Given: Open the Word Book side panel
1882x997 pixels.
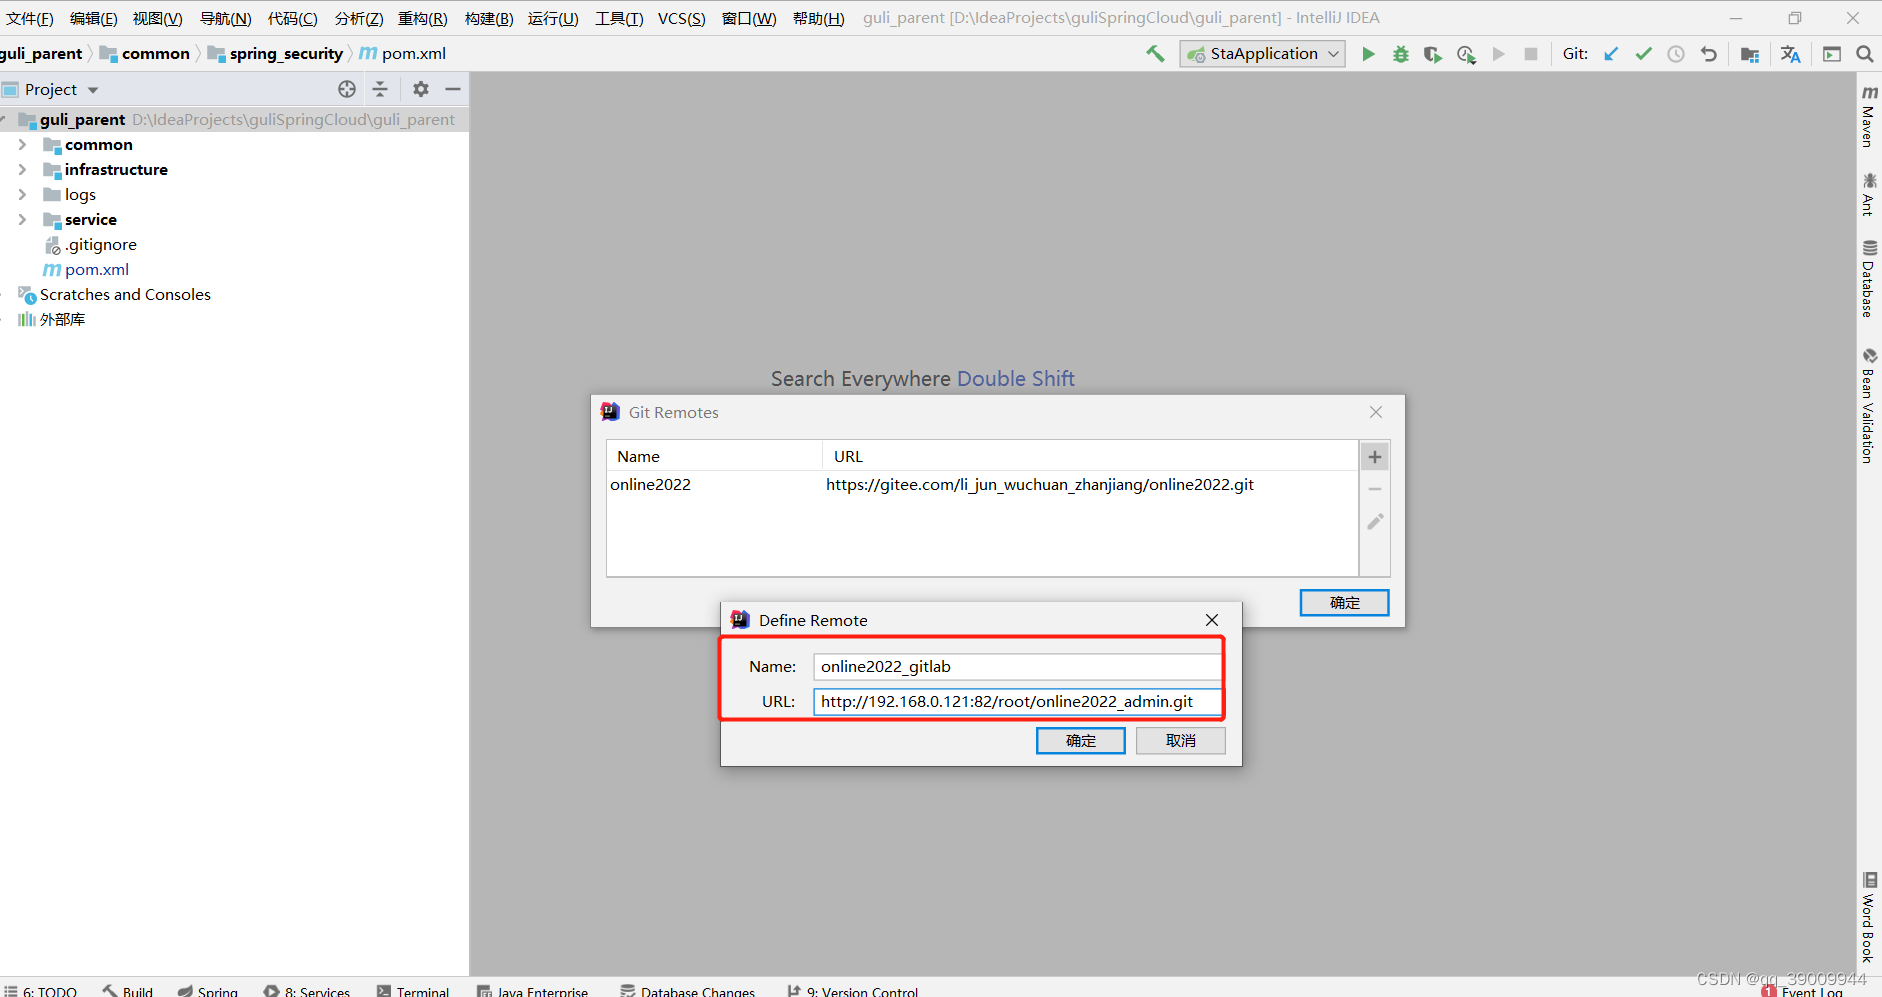Looking at the screenshot, I should (x=1868, y=918).
